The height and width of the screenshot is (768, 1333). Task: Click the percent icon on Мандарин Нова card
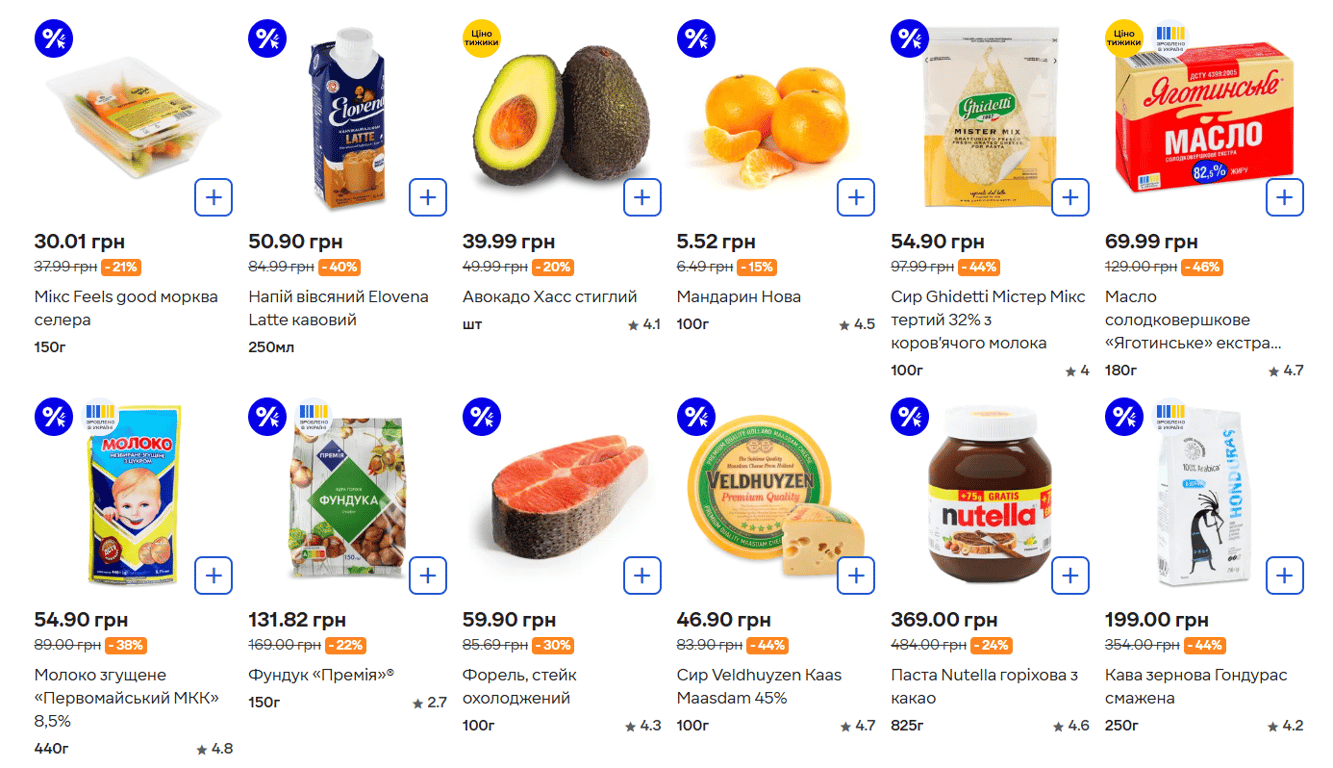coord(695,38)
